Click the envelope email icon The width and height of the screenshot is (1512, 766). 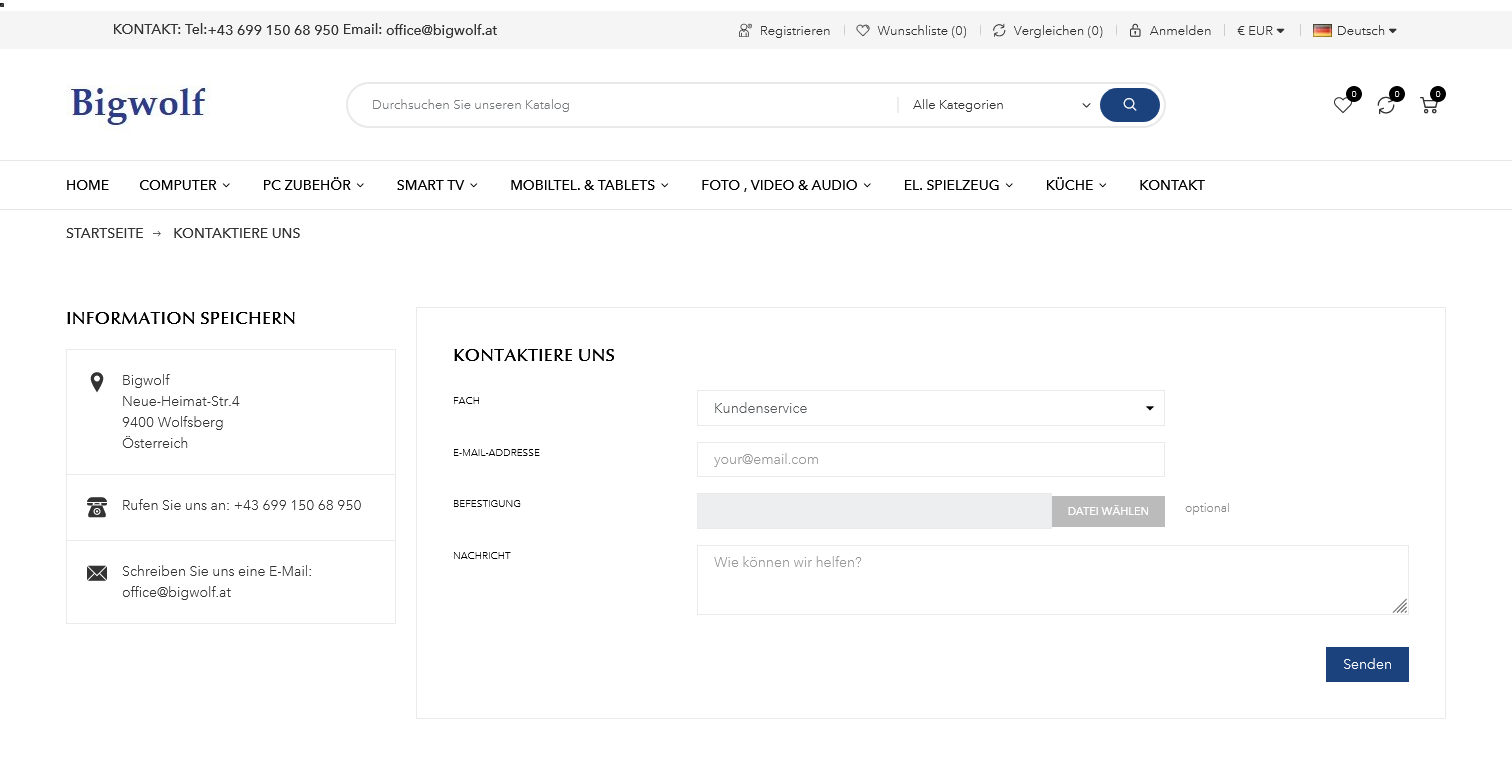(x=97, y=573)
